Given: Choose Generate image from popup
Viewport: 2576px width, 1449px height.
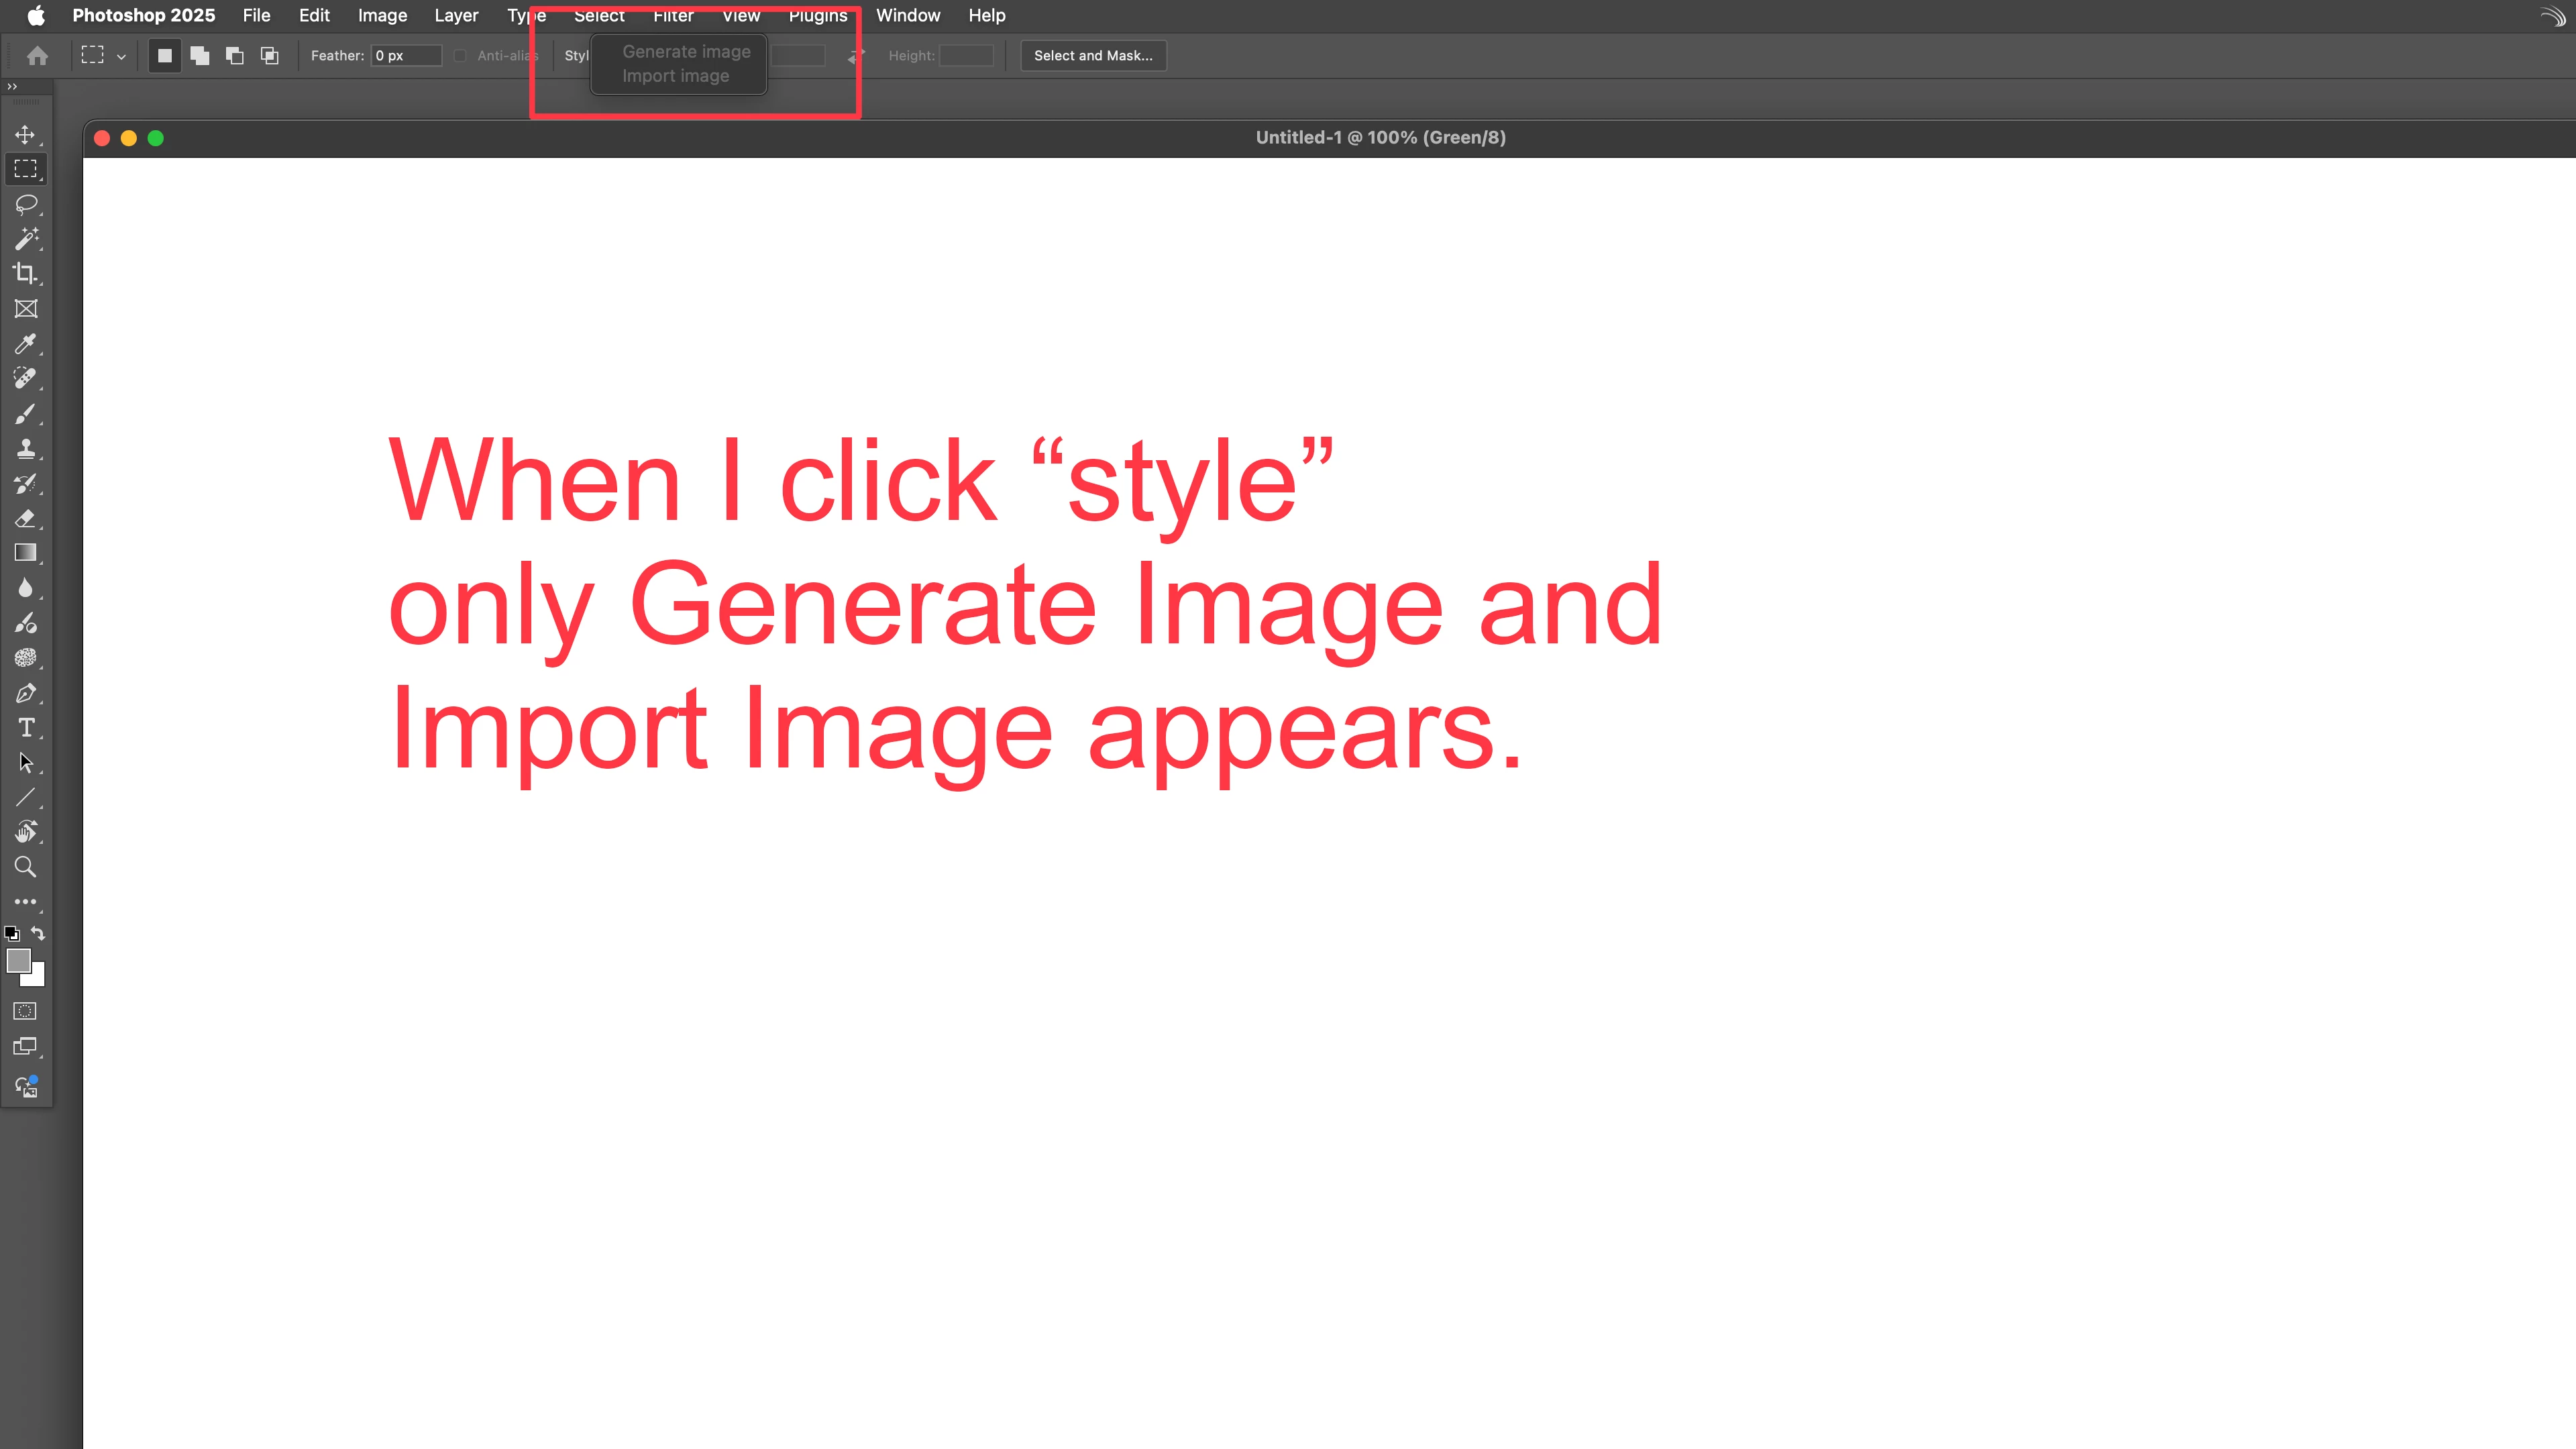Looking at the screenshot, I should [686, 52].
